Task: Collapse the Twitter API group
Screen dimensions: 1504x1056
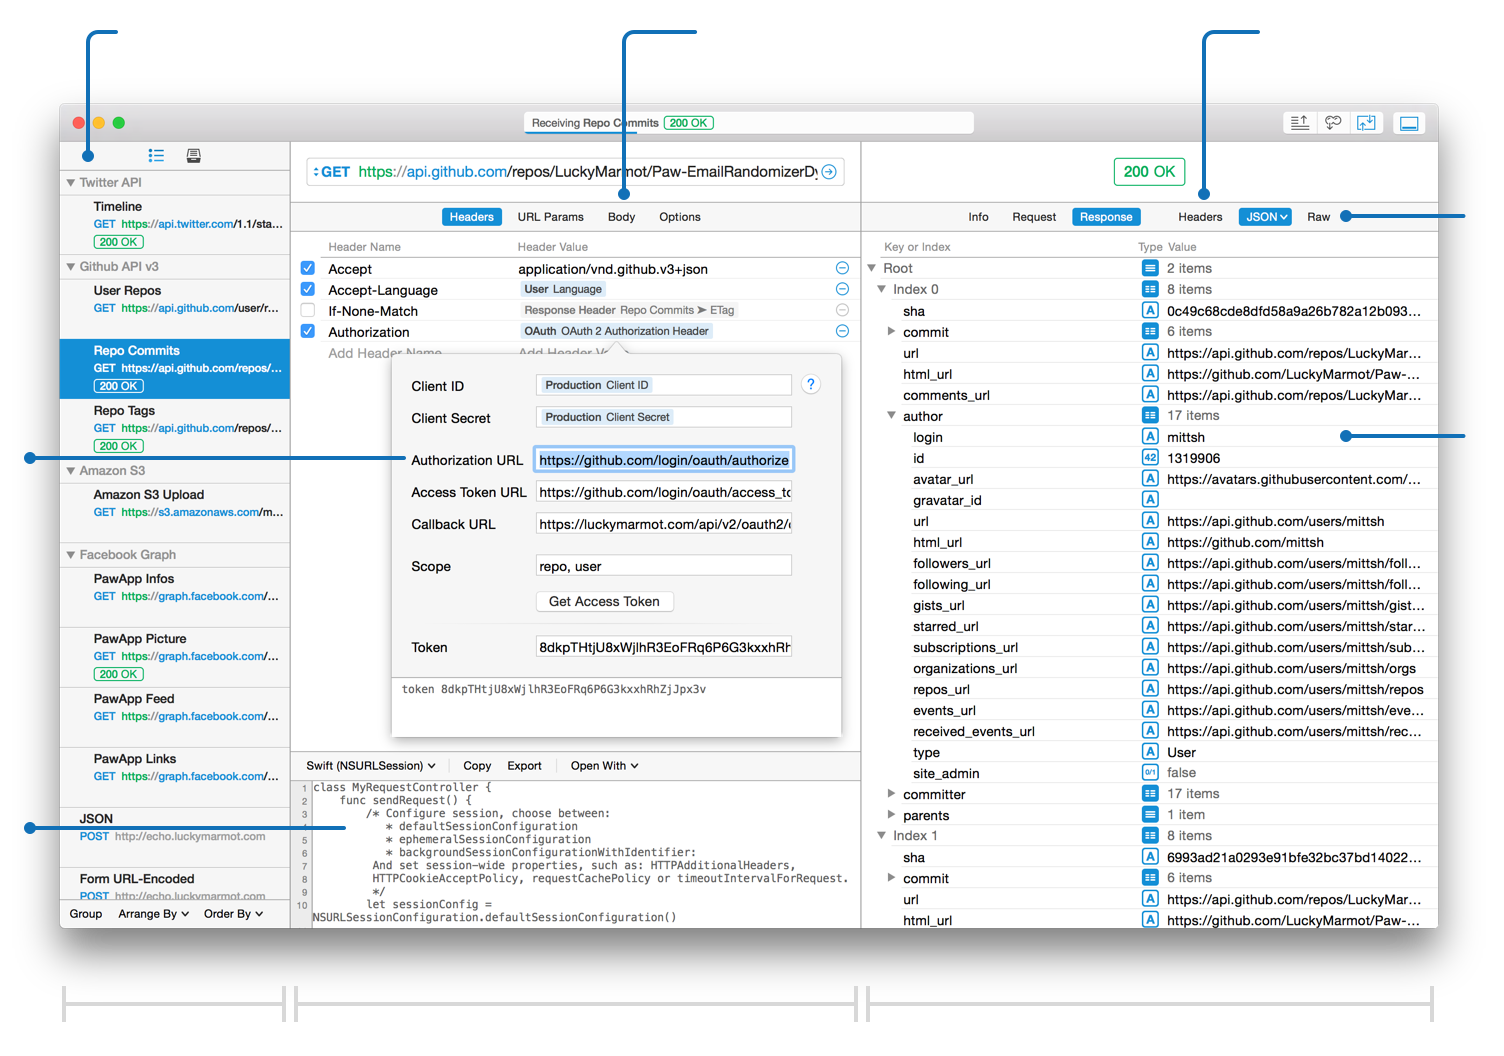Action: click(71, 183)
